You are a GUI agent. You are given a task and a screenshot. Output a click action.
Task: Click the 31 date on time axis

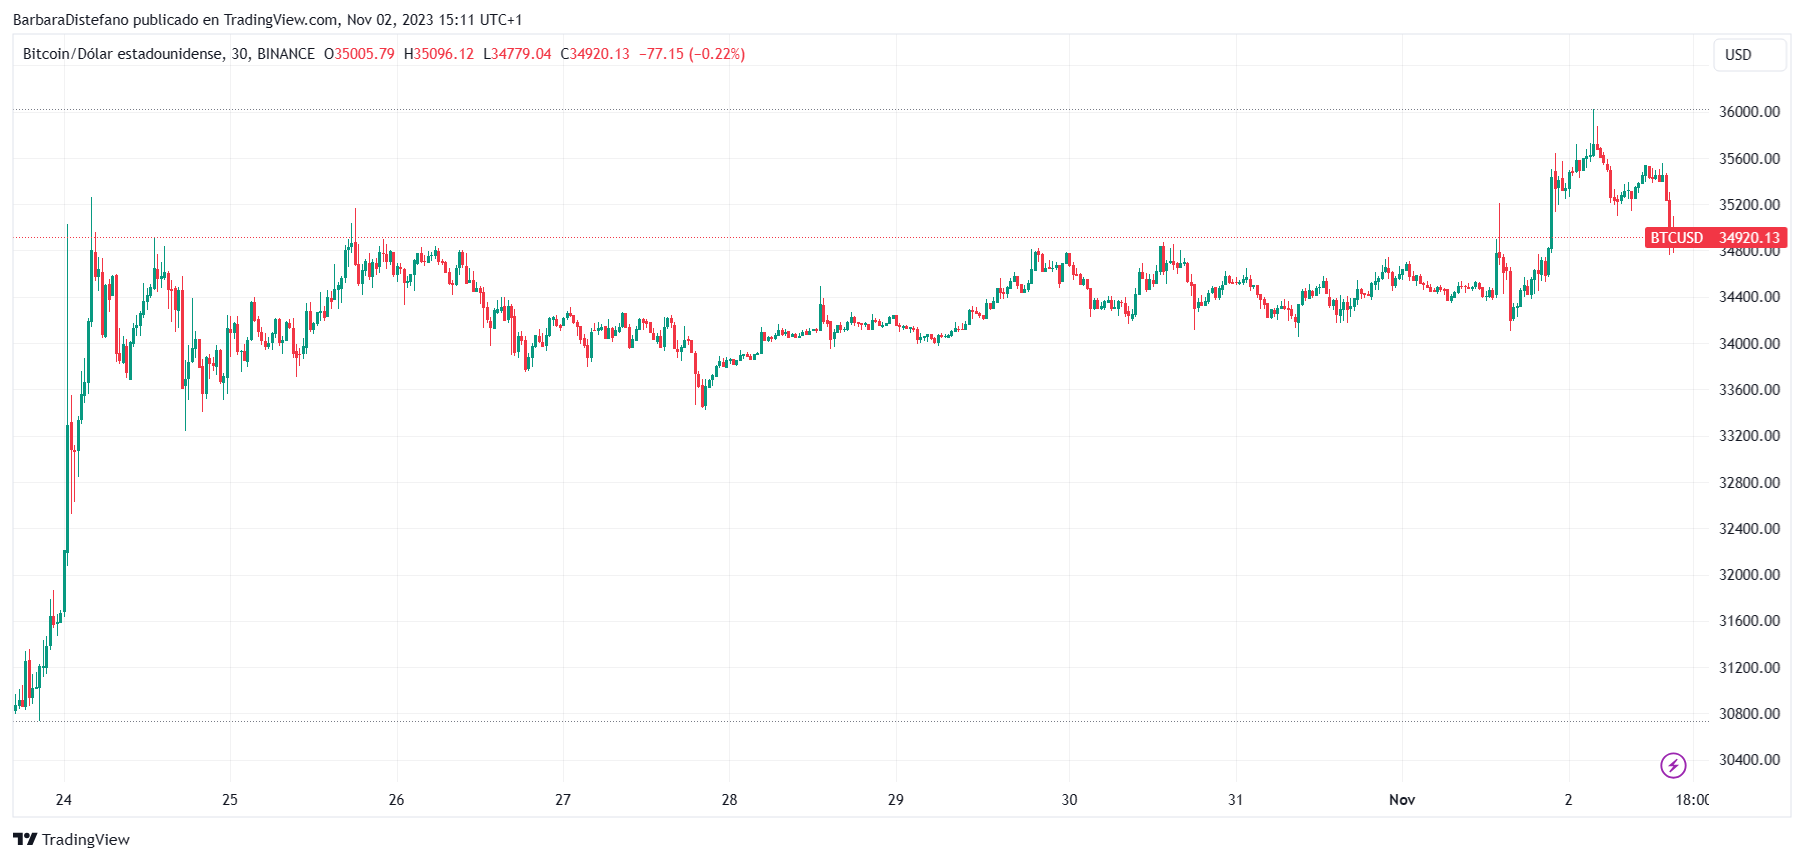tap(1236, 799)
